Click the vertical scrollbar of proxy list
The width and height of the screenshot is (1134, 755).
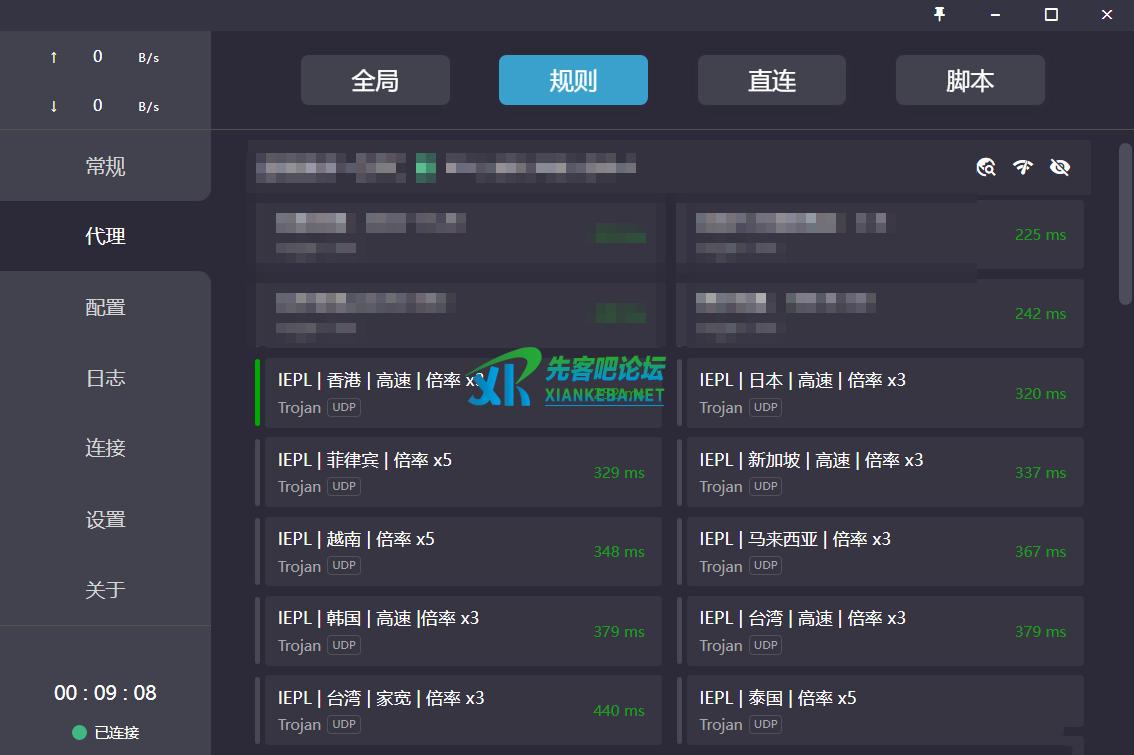1125,225
